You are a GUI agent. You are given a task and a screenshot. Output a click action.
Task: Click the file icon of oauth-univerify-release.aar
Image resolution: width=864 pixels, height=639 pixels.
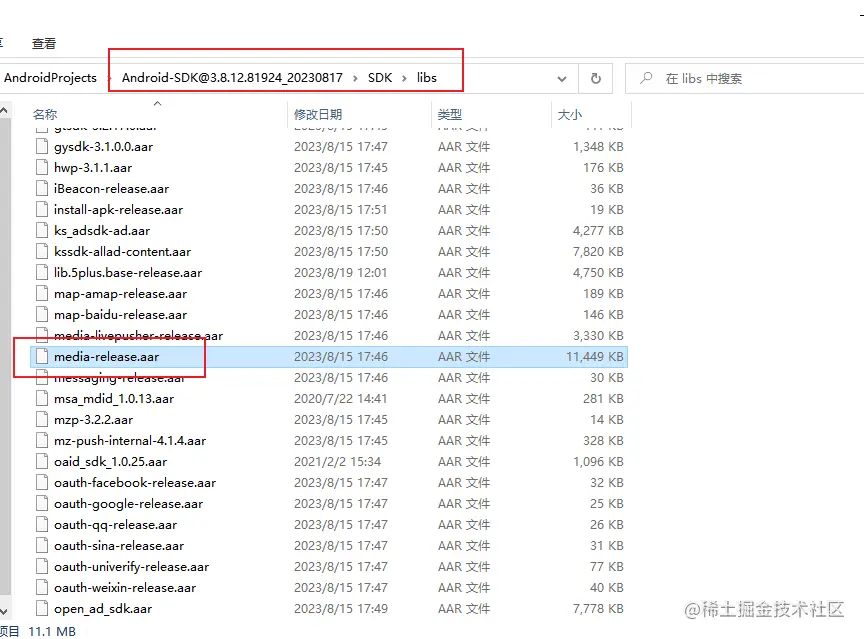(42, 566)
